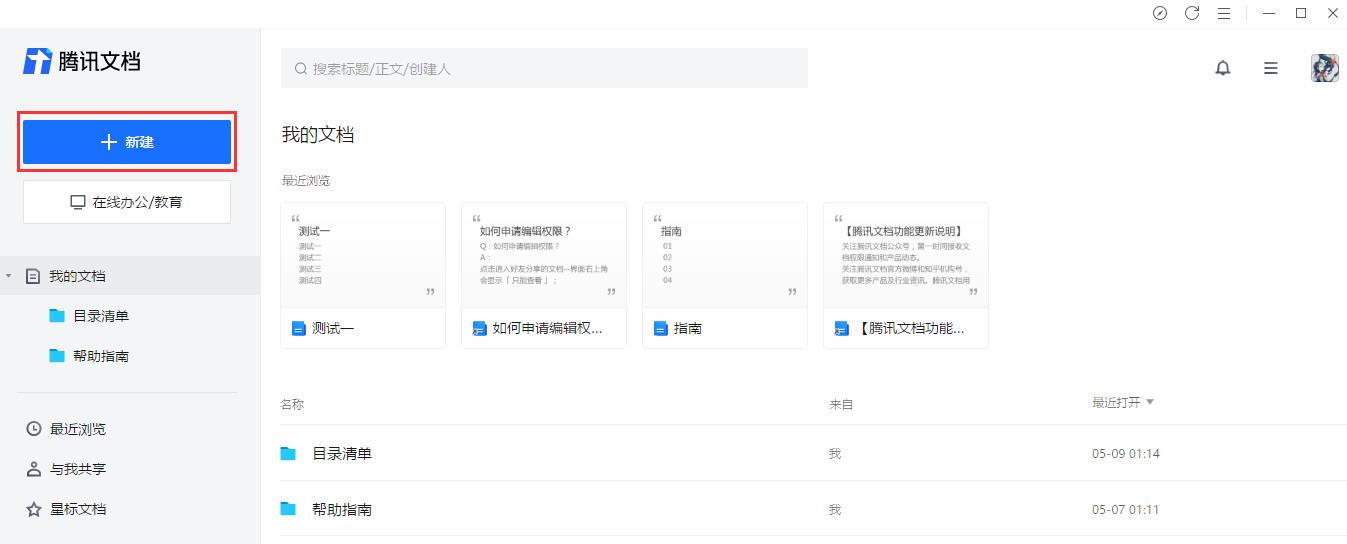Click 星标文档 star icon in sidebar
This screenshot has height=544, width=1347.
(x=33, y=509)
